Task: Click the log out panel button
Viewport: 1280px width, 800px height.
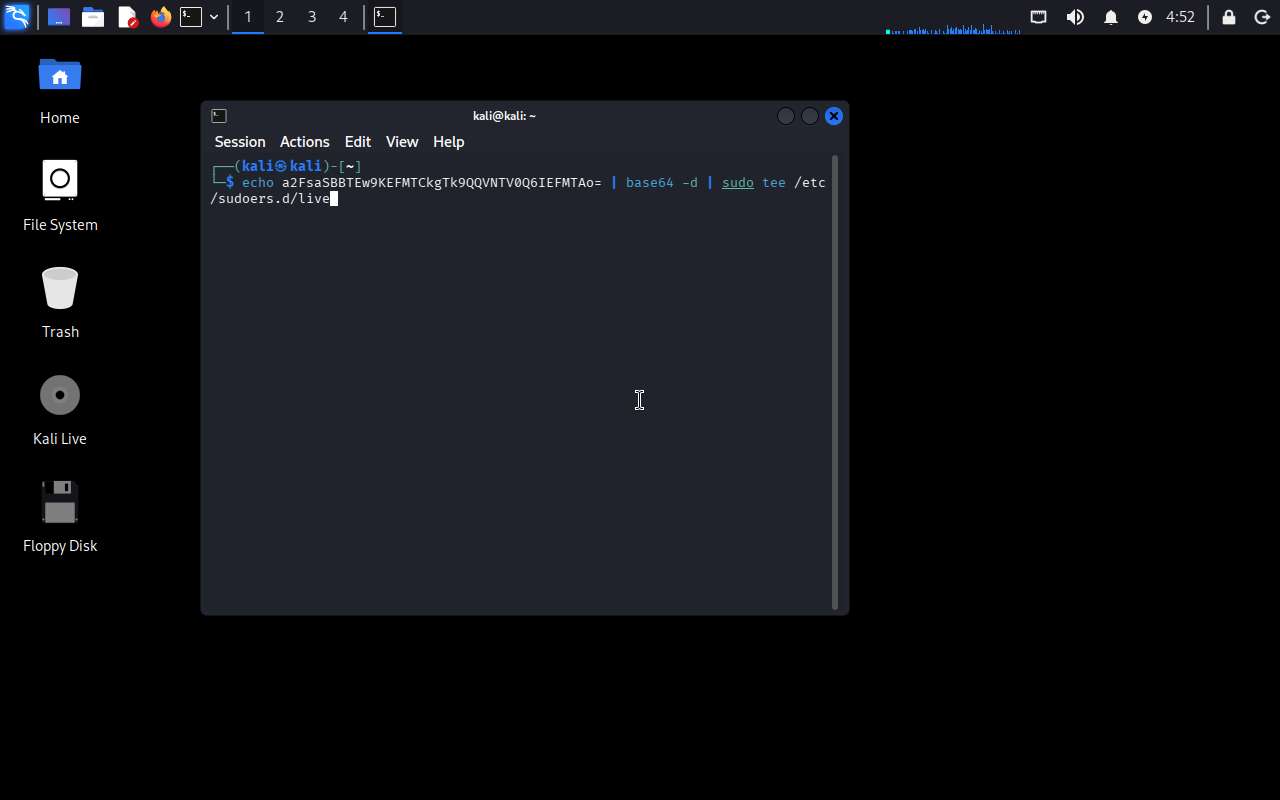Action: (1261, 17)
